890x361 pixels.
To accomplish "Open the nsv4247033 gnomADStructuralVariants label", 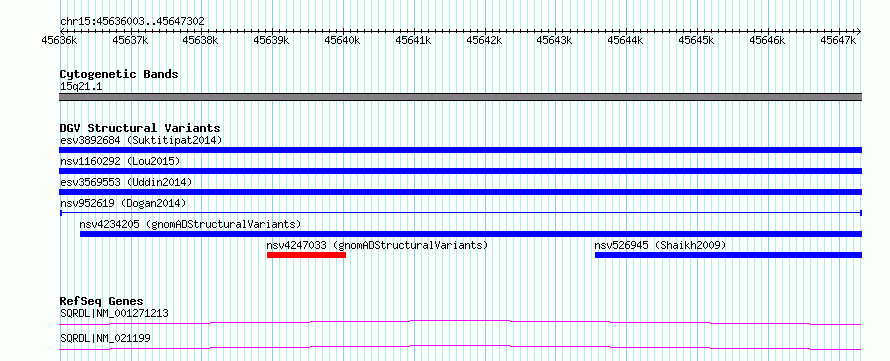I will (377, 245).
